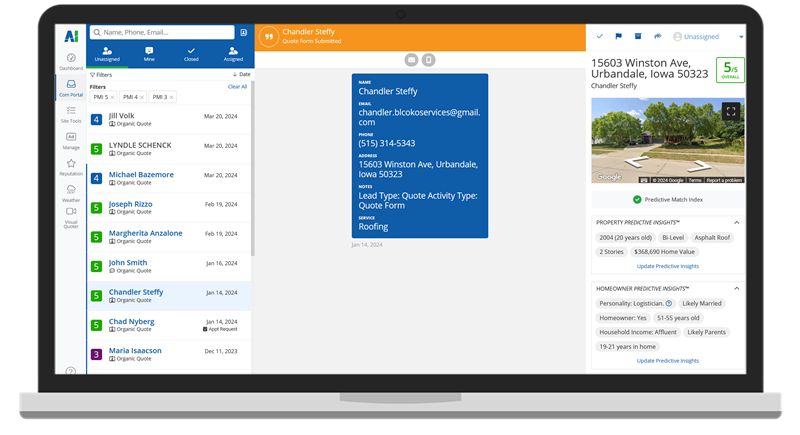Open the Unassigned assignee dropdown arrow
Viewport: 800px width, 435px height.
click(x=741, y=37)
